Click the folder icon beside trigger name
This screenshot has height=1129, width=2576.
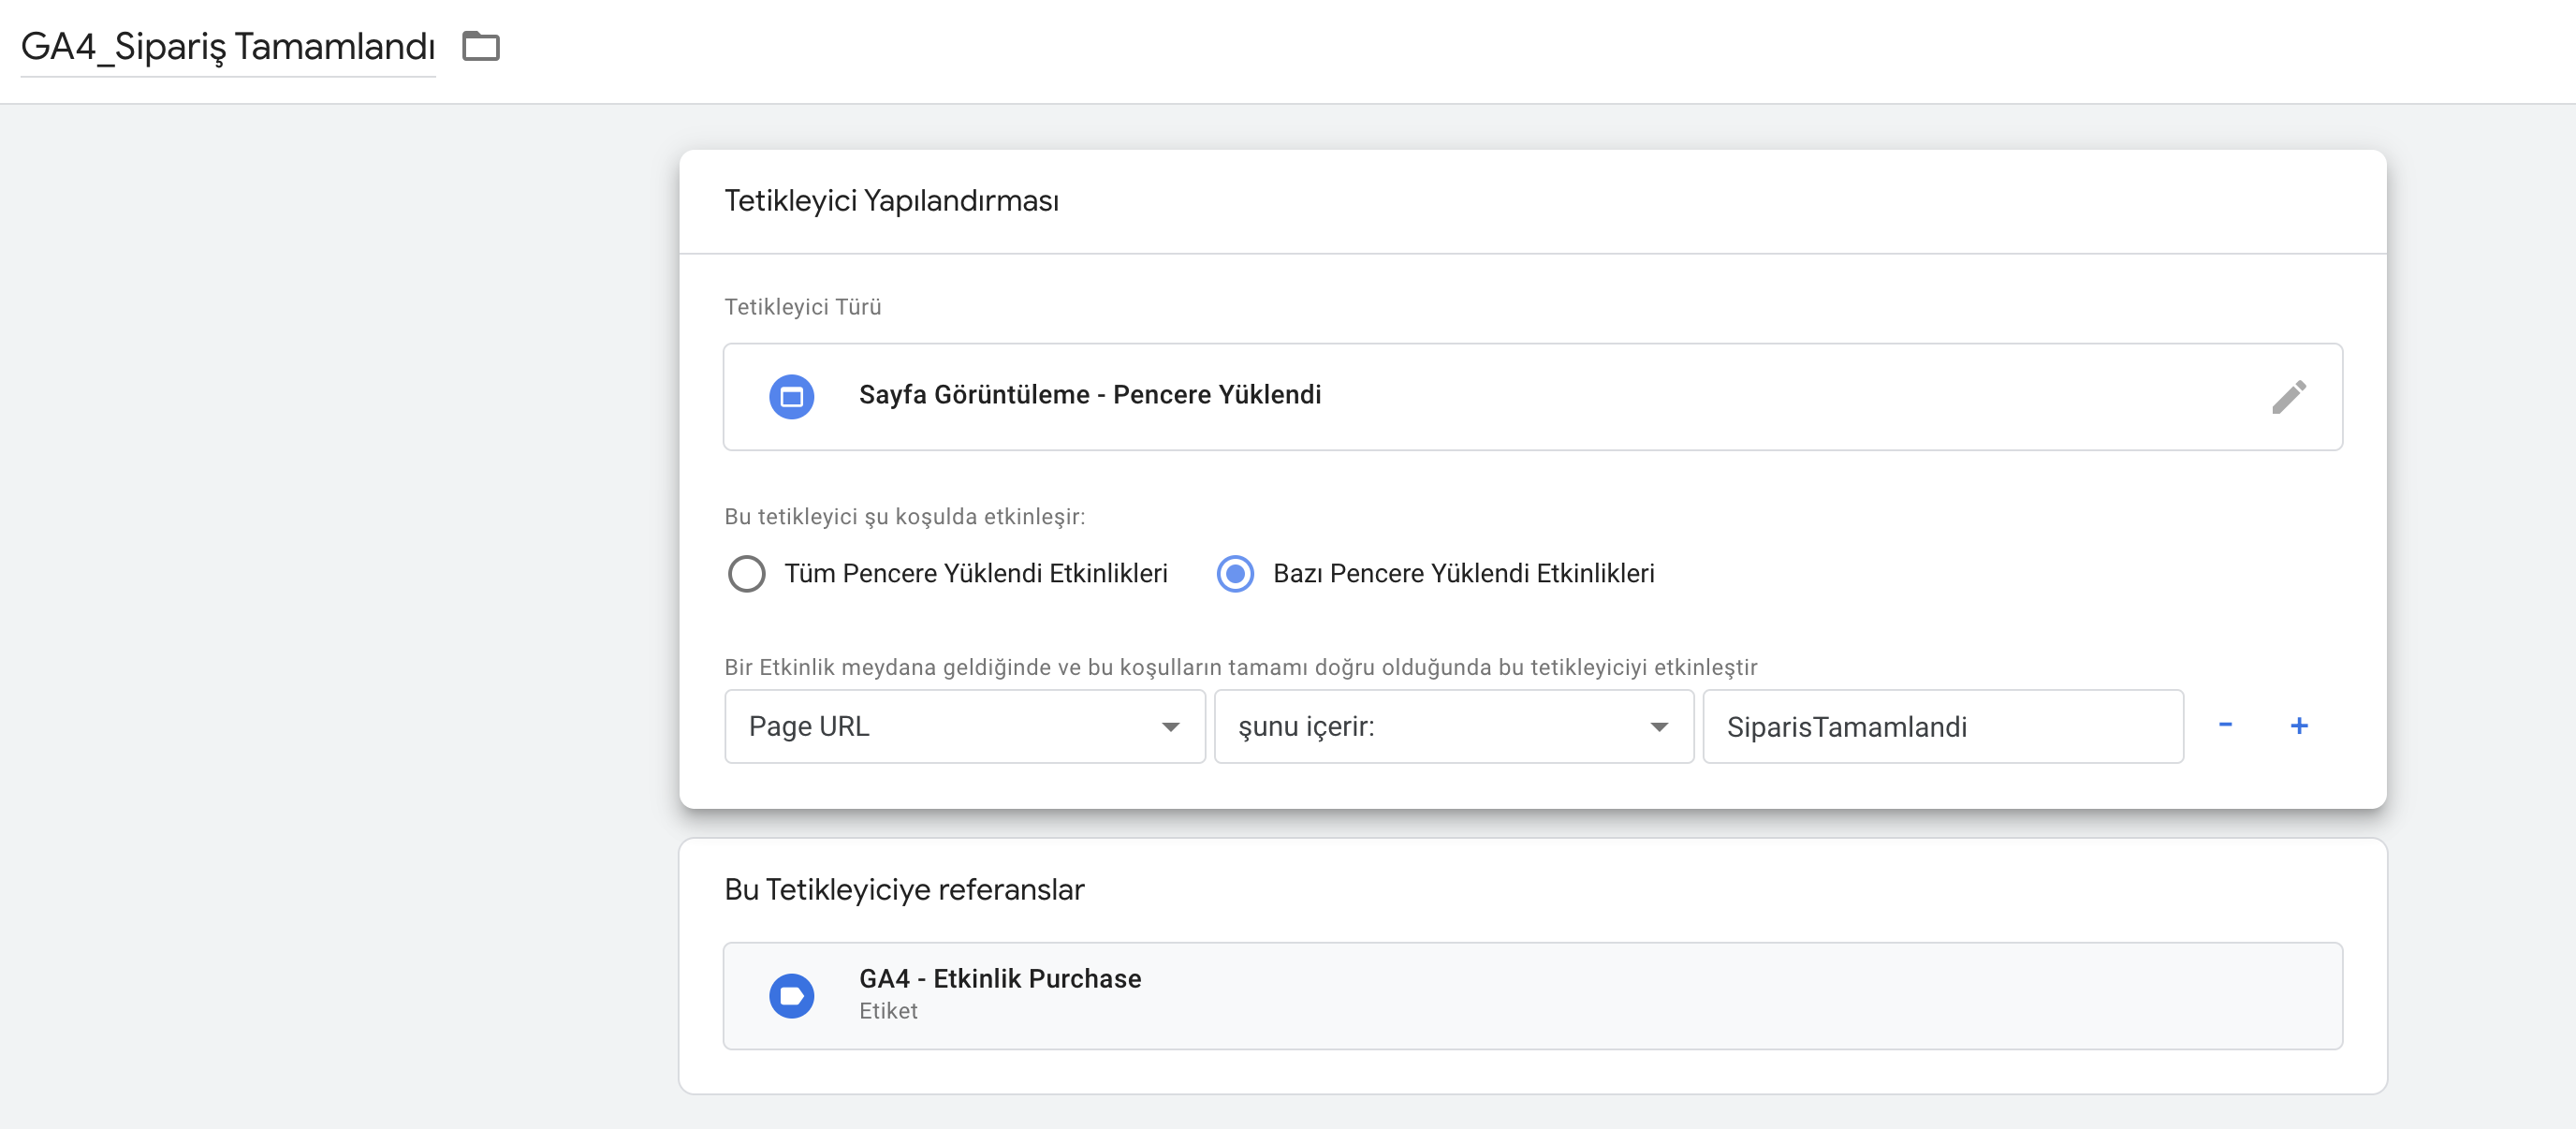point(480,46)
